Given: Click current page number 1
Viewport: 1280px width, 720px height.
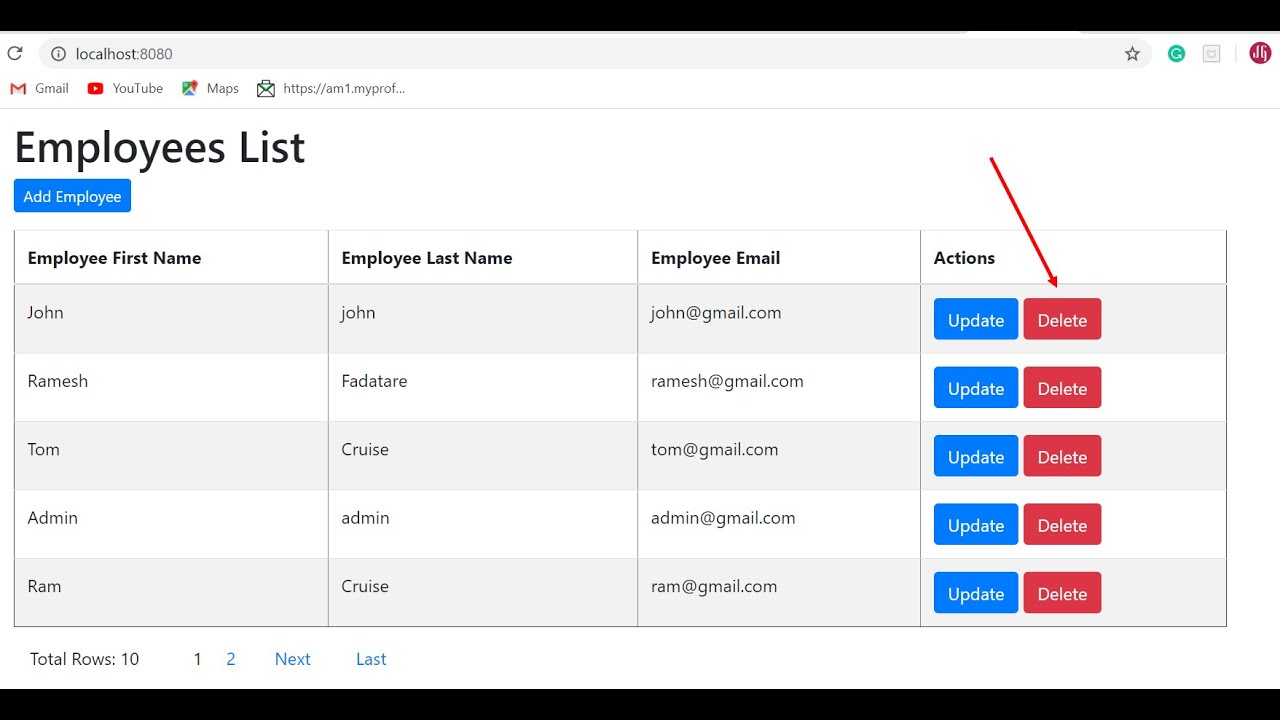Looking at the screenshot, I should [197, 659].
